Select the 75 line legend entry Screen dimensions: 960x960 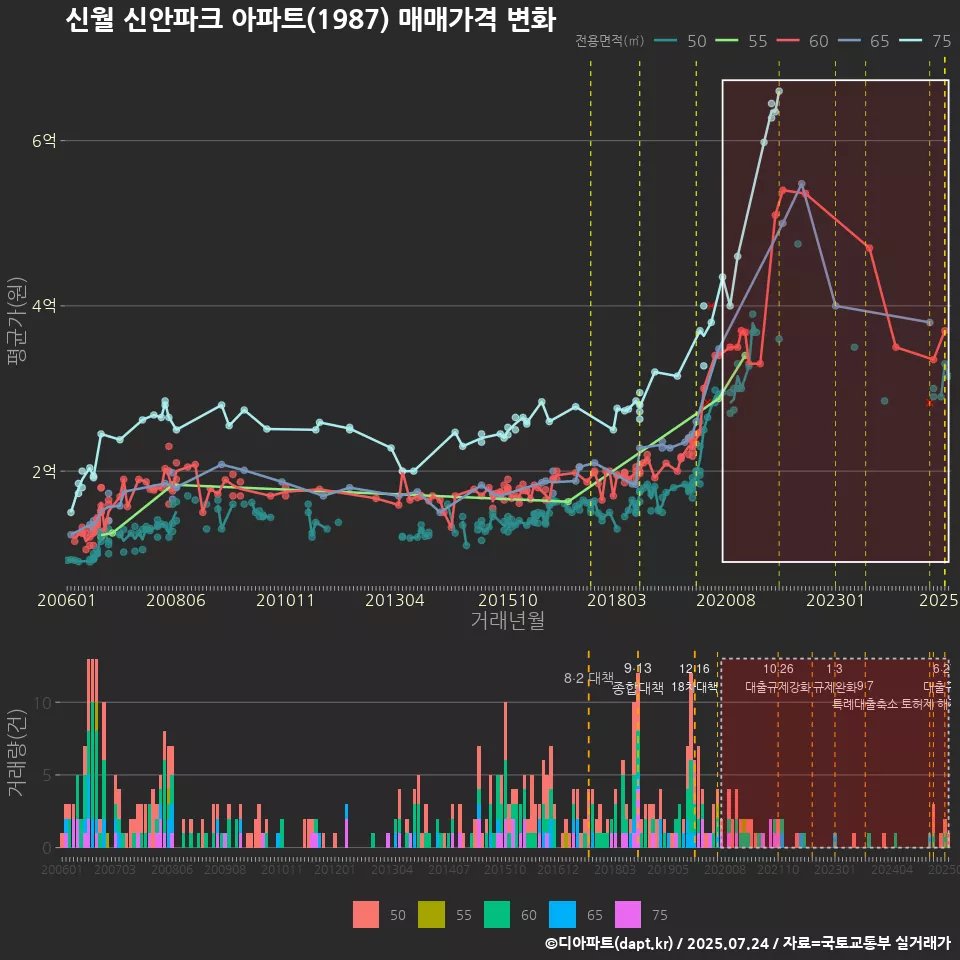(924, 41)
